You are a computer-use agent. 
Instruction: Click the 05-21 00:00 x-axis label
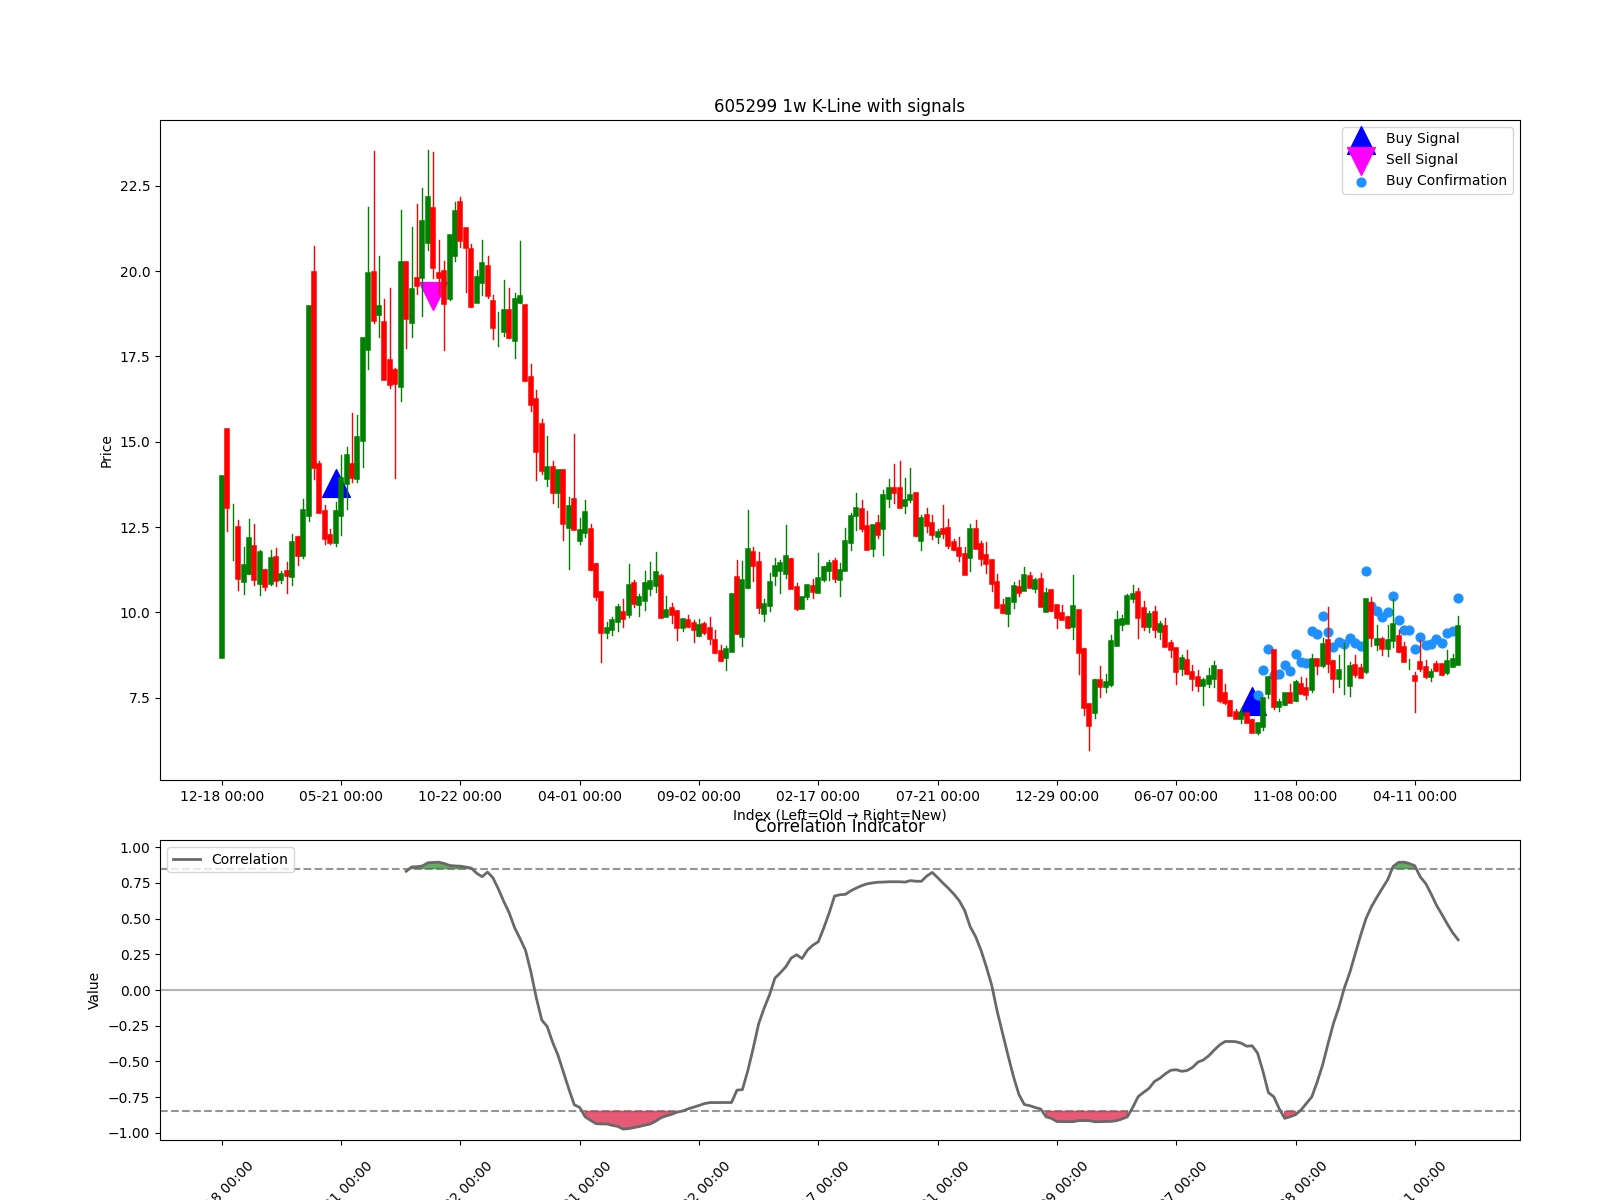point(341,797)
